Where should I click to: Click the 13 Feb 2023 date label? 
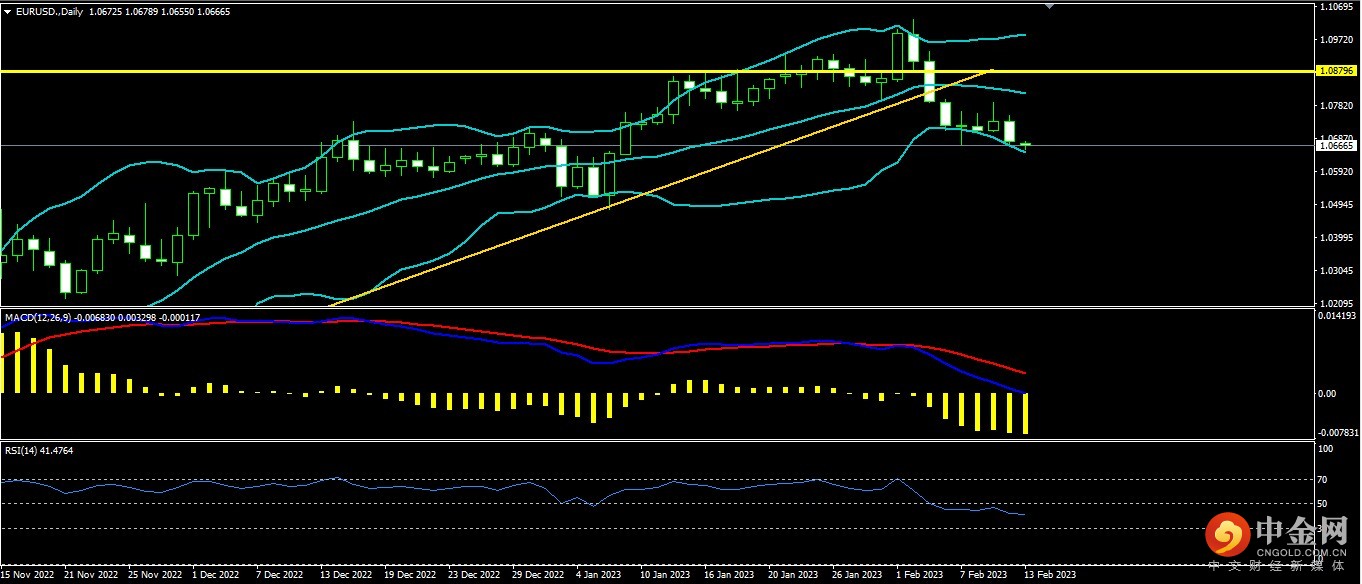coord(1049,576)
